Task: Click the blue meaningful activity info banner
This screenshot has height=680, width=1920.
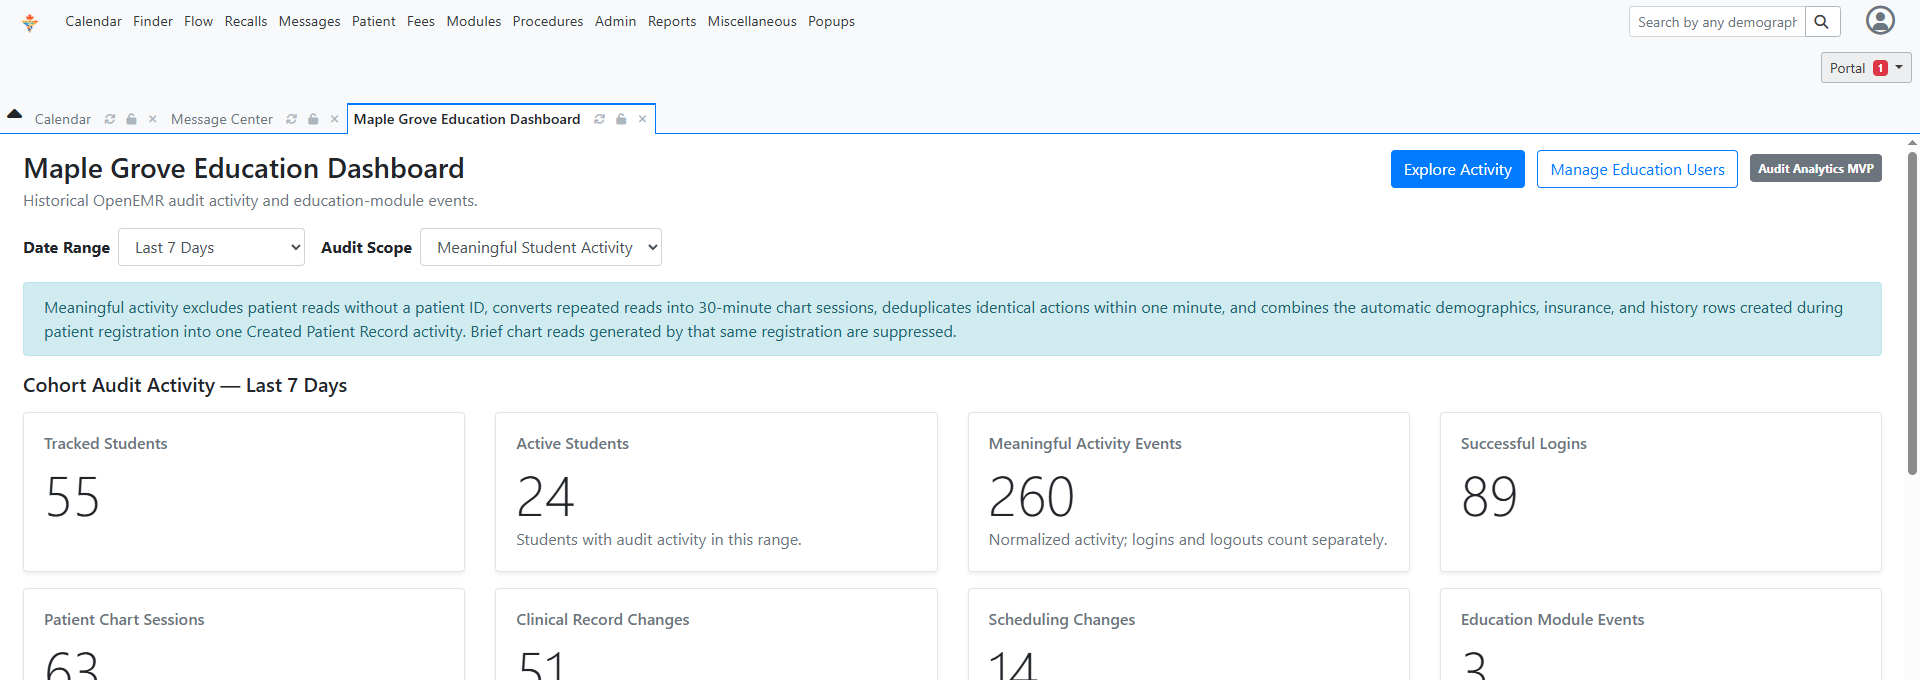Action: coord(952,319)
